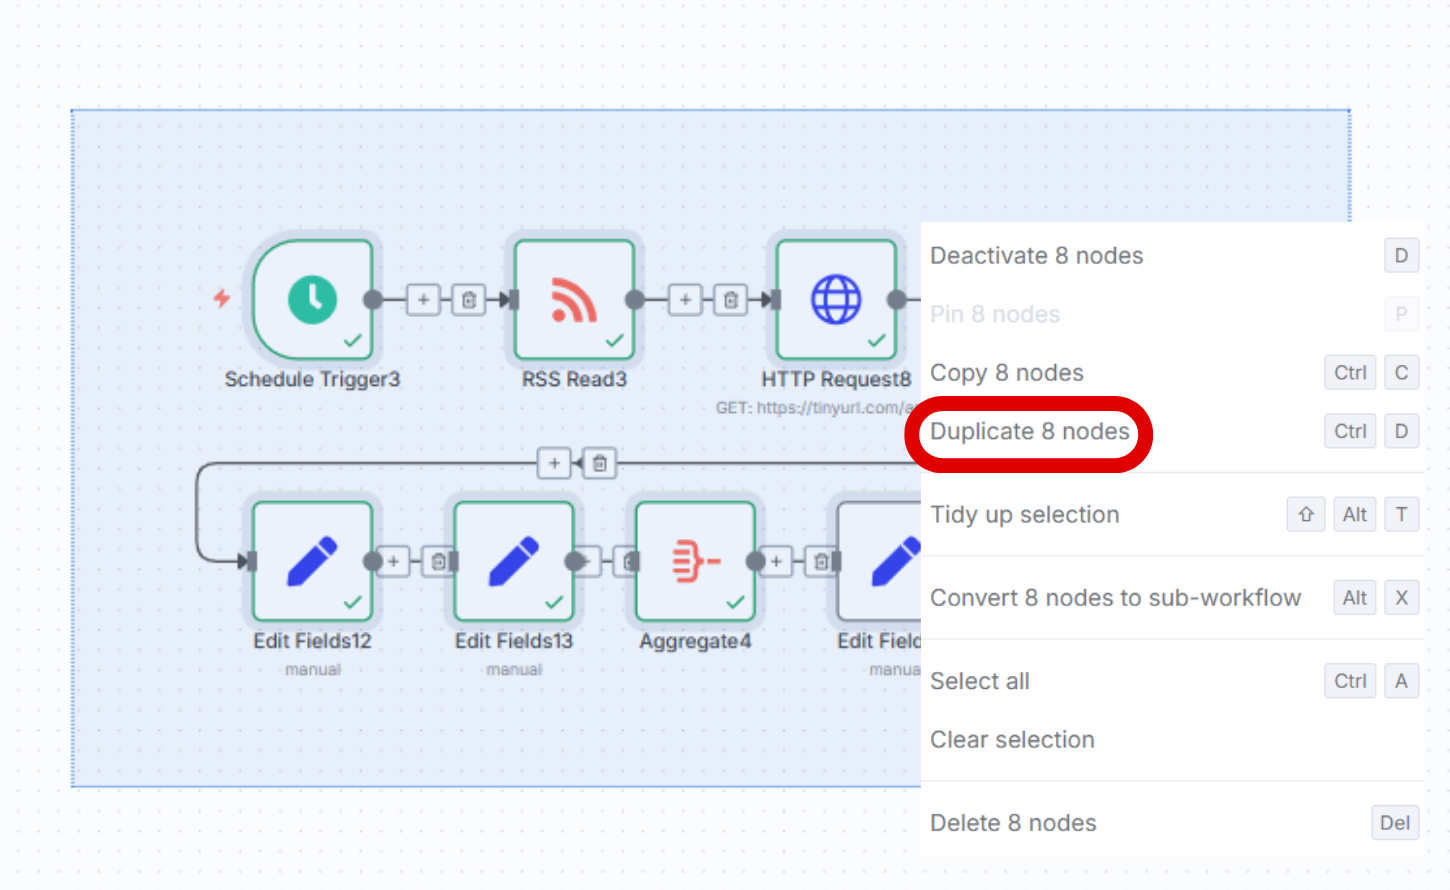Select the Edit Fields13 pencil node
1450x890 pixels.
pyautogui.click(x=514, y=561)
